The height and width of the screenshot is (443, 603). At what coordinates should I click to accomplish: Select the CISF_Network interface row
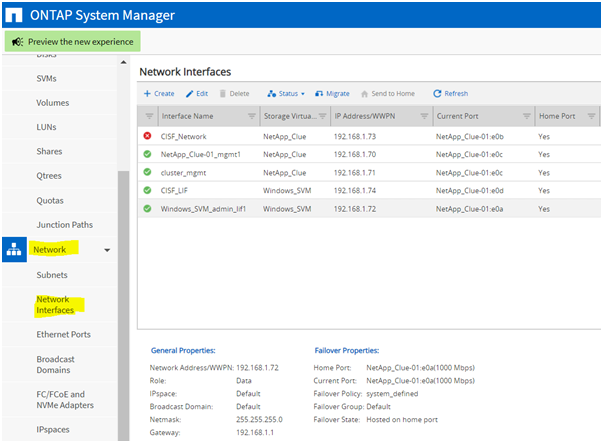pyautogui.click(x=369, y=136)
